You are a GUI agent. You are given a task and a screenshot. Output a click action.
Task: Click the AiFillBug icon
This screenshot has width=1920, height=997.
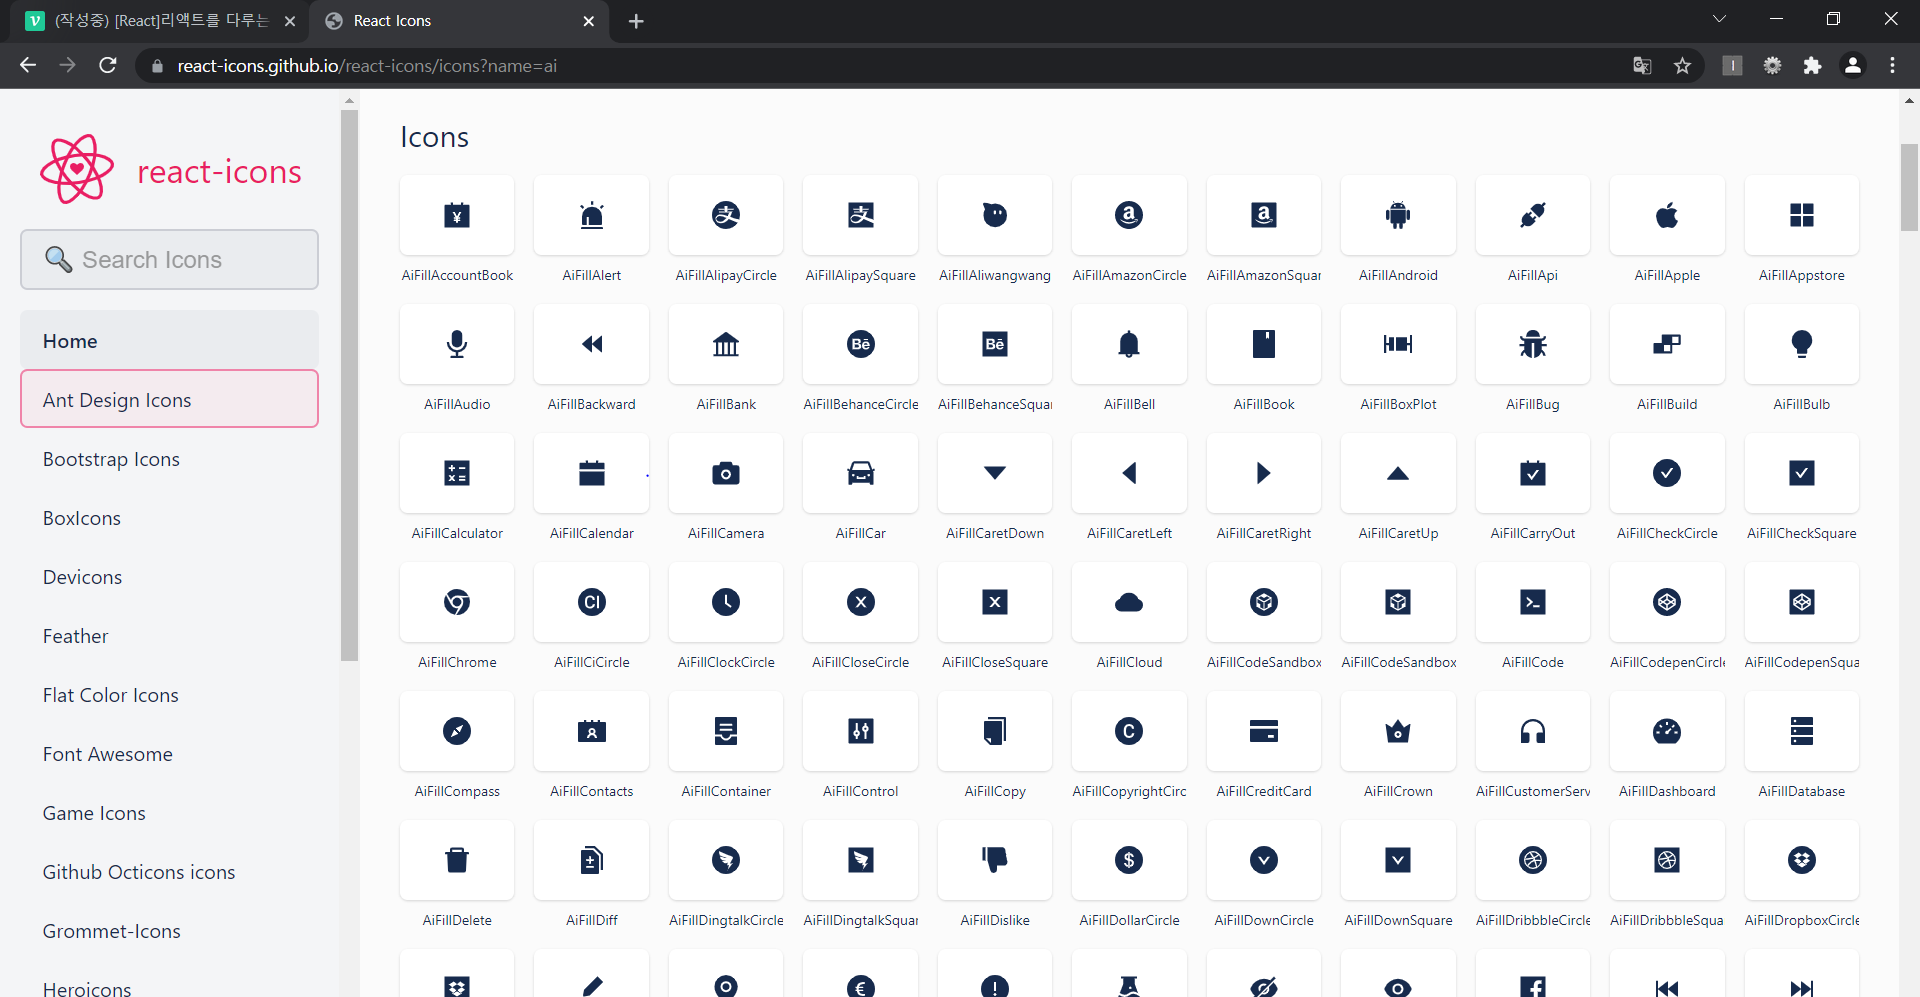1533,344
